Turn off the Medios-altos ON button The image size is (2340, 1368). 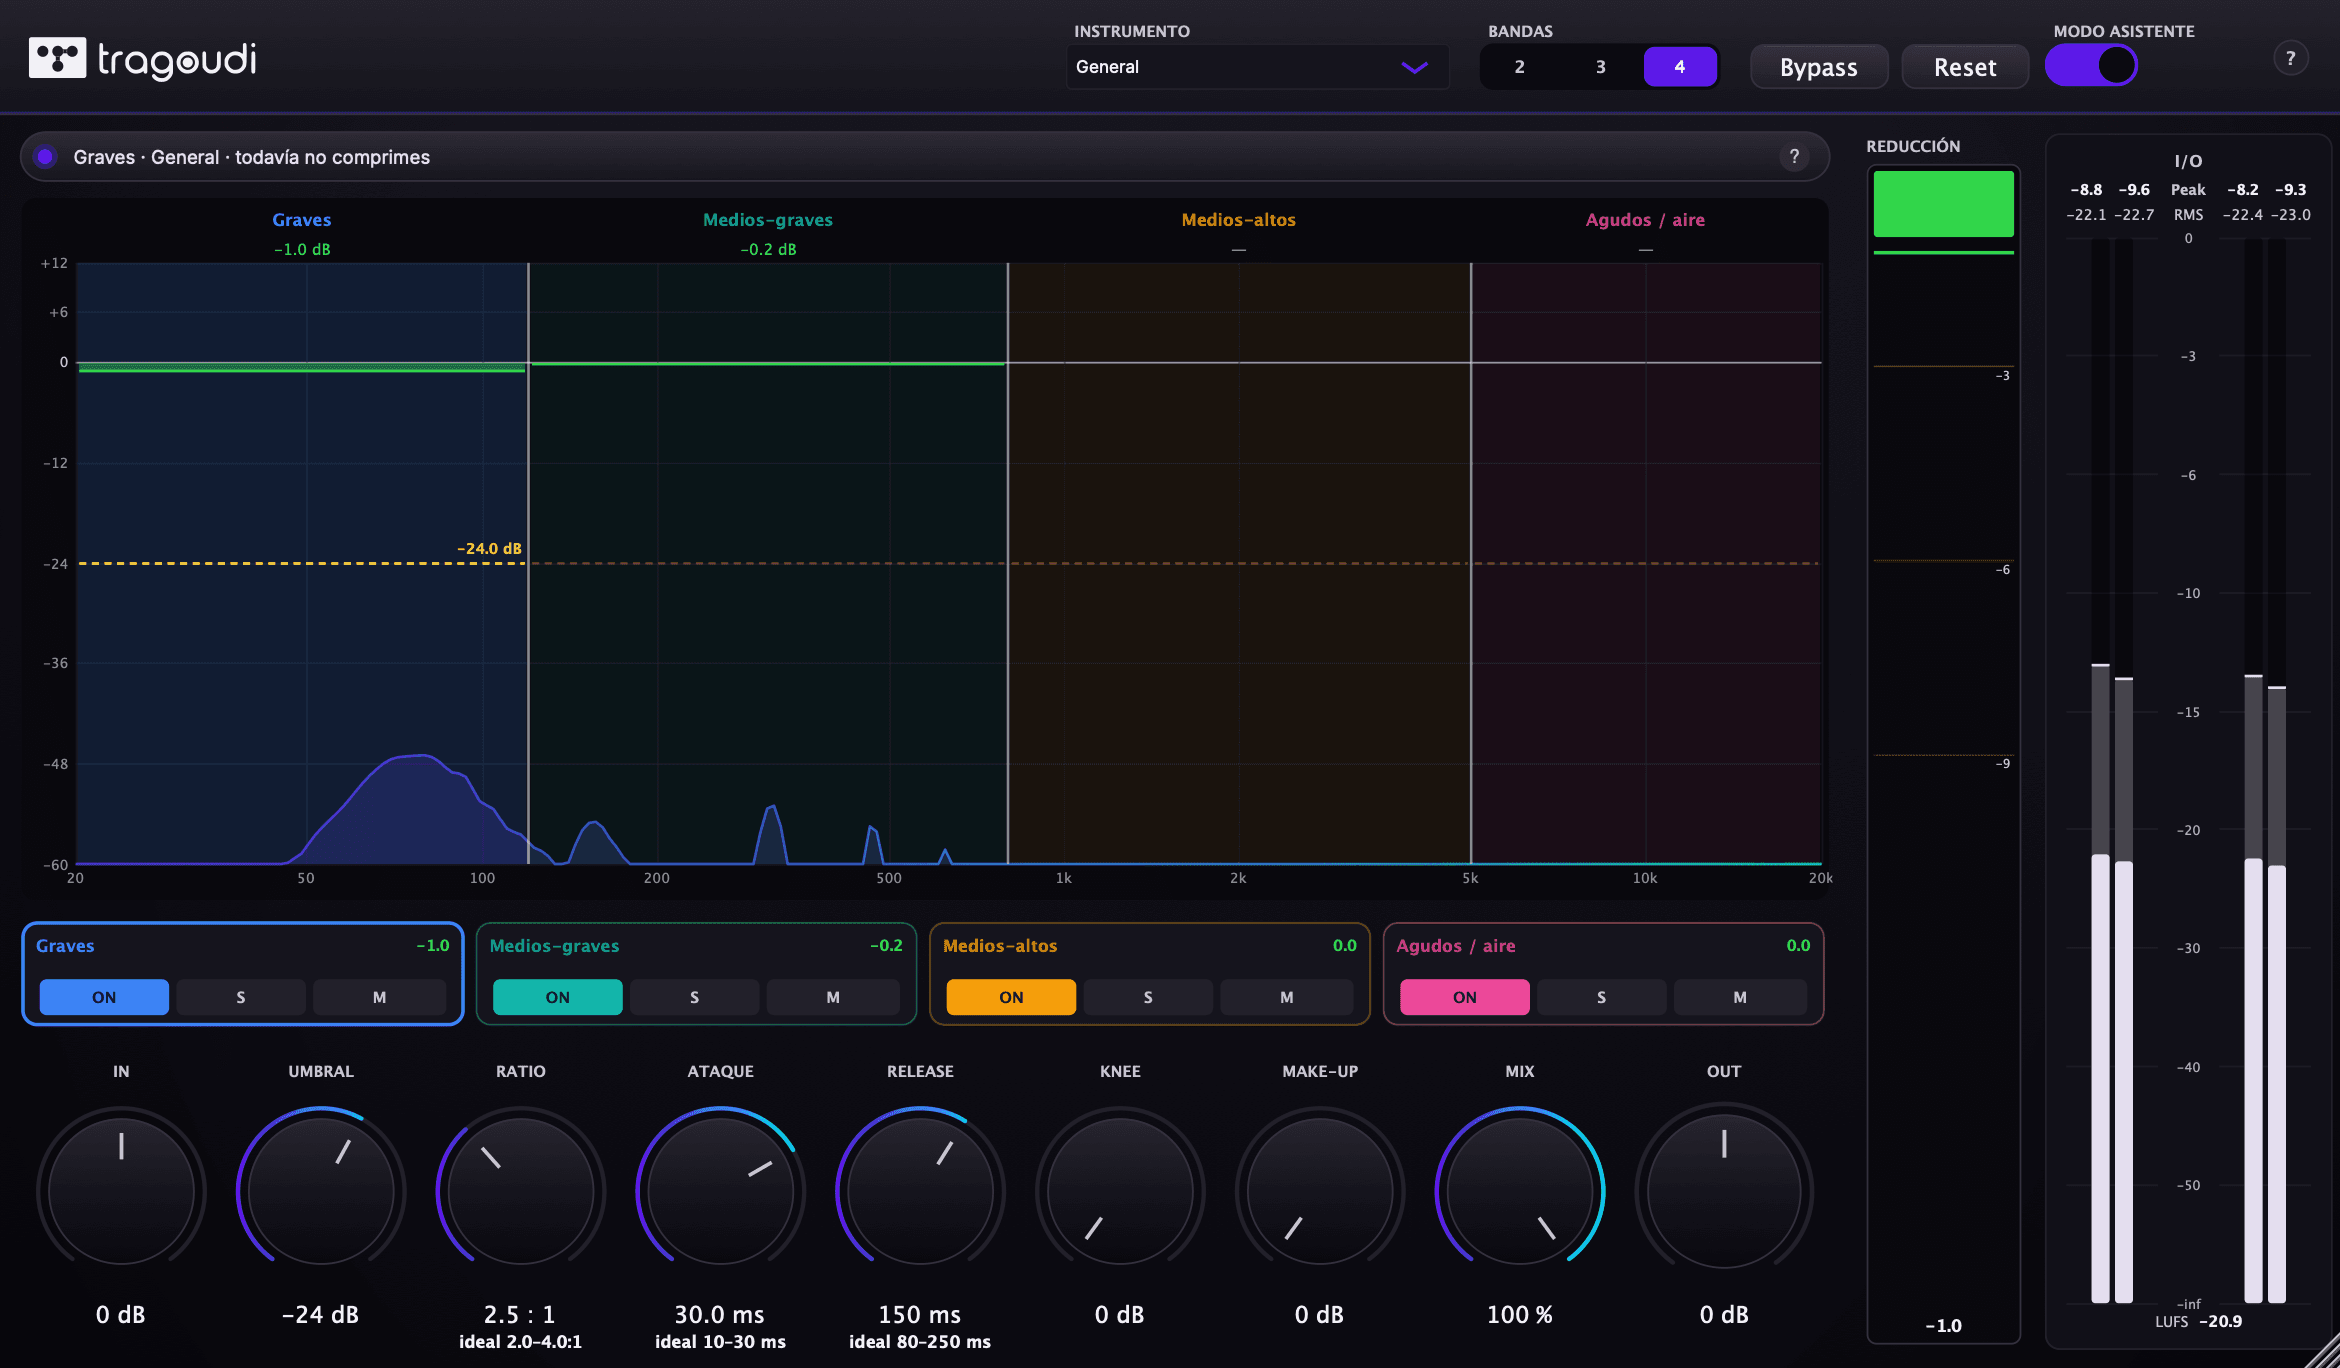pyautogui.click(x=1011, y=997)
